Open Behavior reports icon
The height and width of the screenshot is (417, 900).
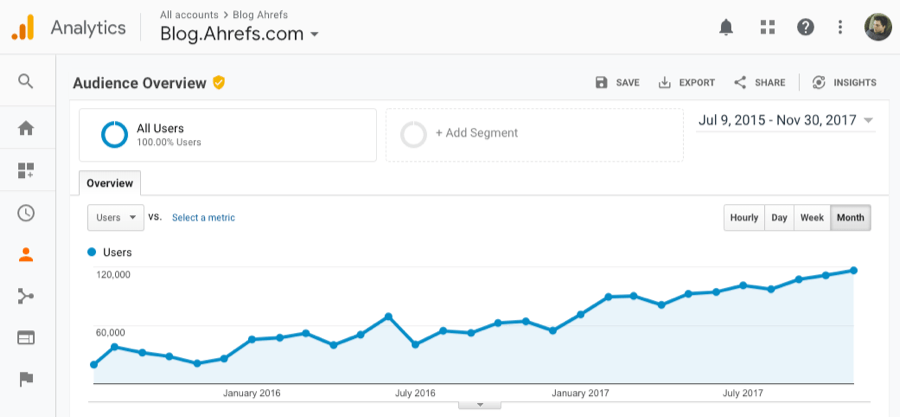pyautogui.click(x=26, y=338)
